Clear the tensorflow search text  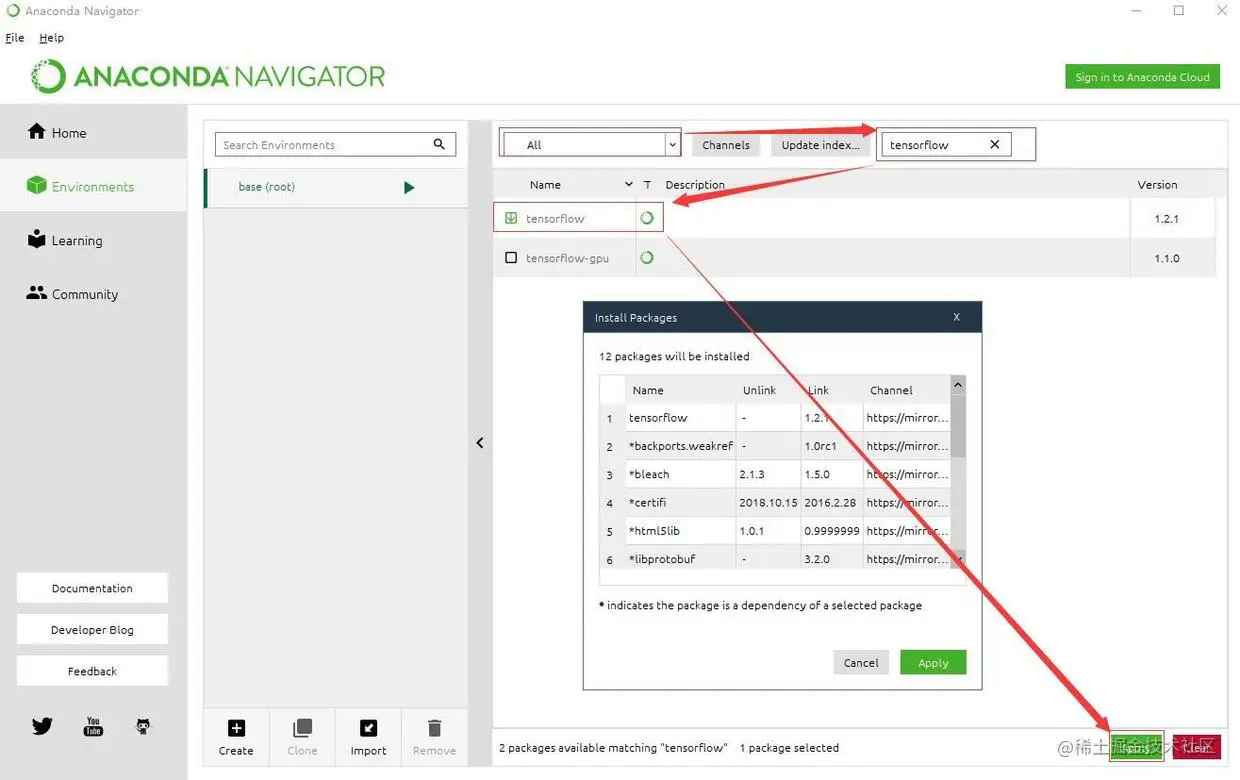(x=995, y=144)
